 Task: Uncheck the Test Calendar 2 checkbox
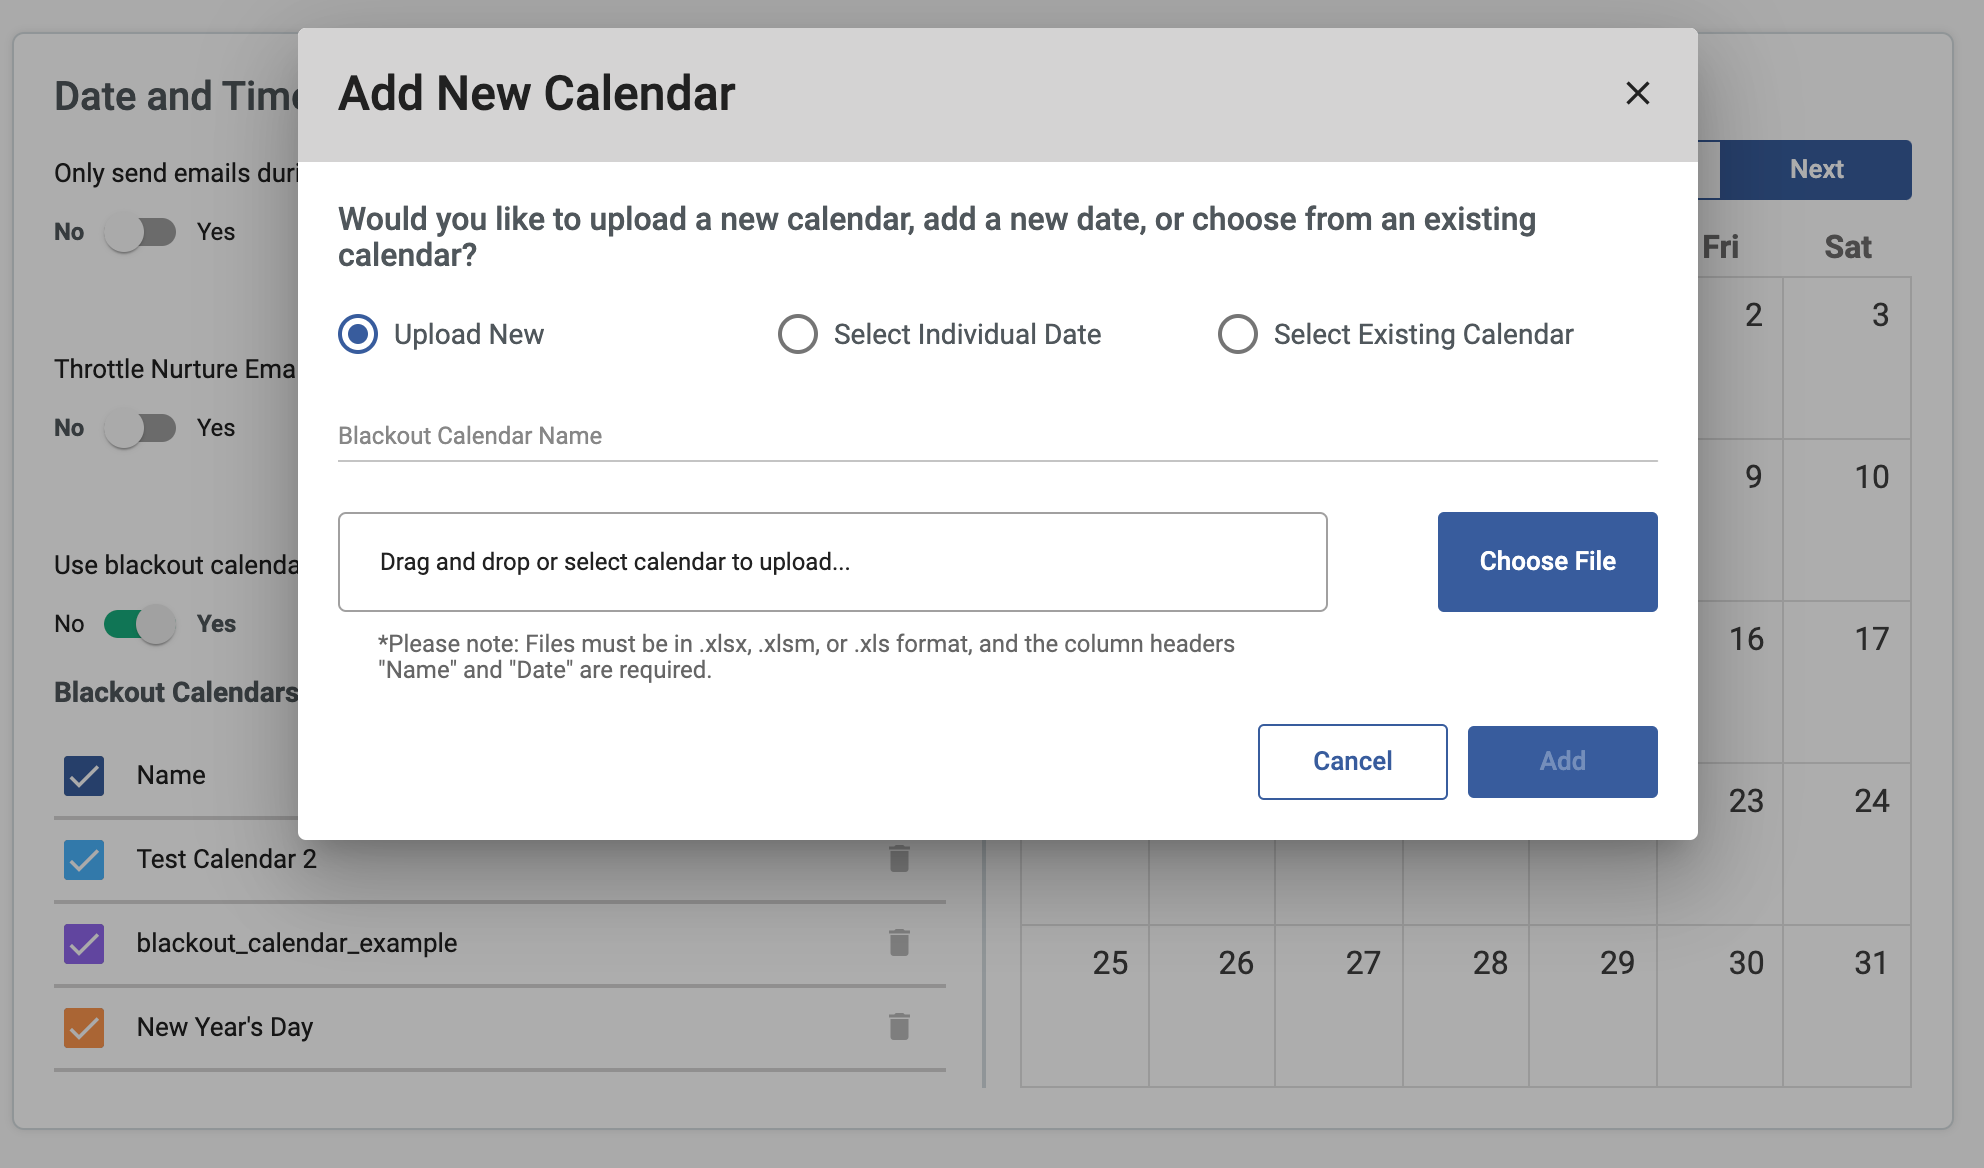pyautogui.click(x=85, y=859)
